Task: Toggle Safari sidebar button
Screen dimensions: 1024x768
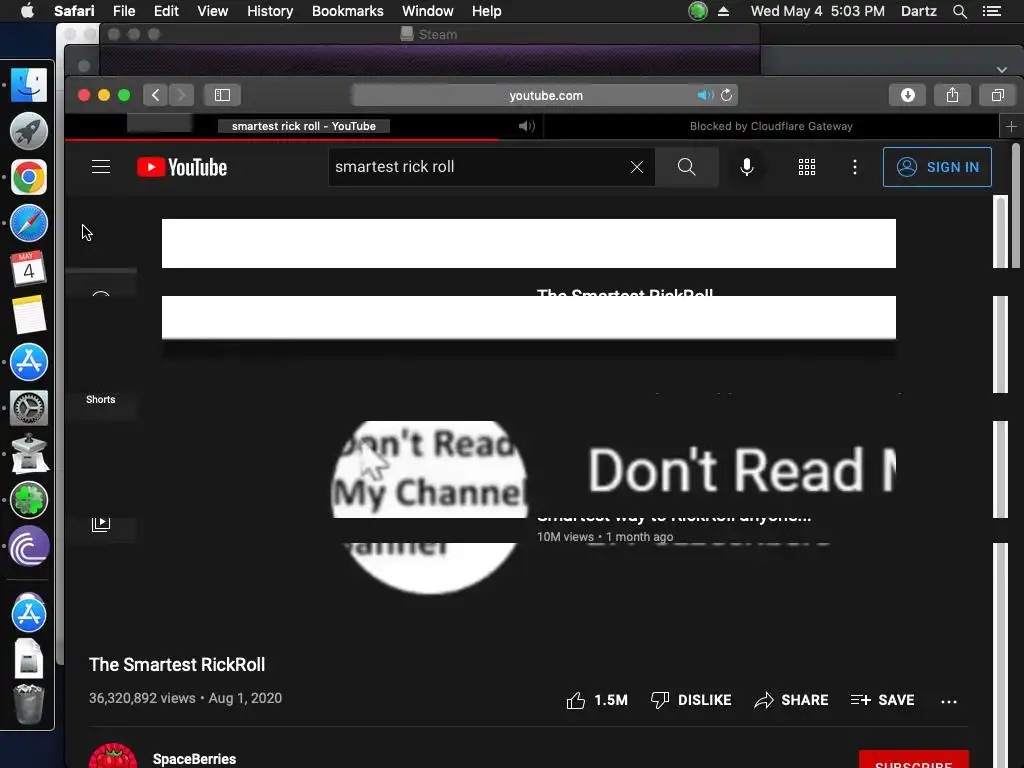Action: pos(222,95)
